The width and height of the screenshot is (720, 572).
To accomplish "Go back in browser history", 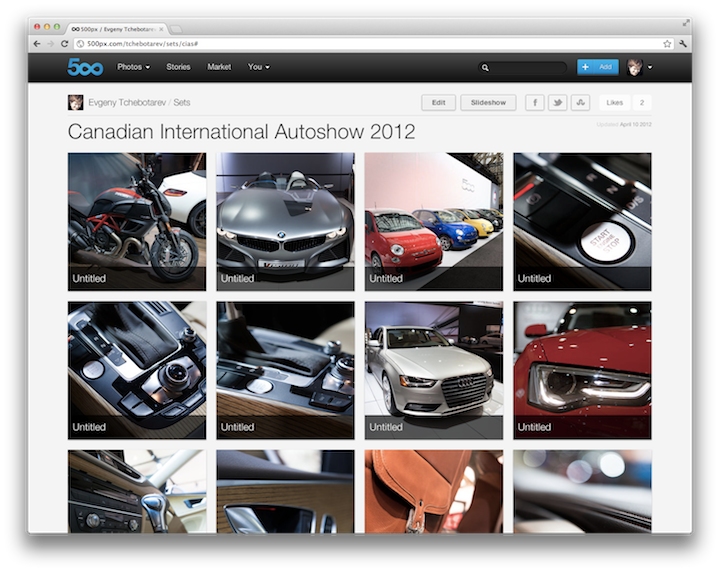I will point(37,44).
